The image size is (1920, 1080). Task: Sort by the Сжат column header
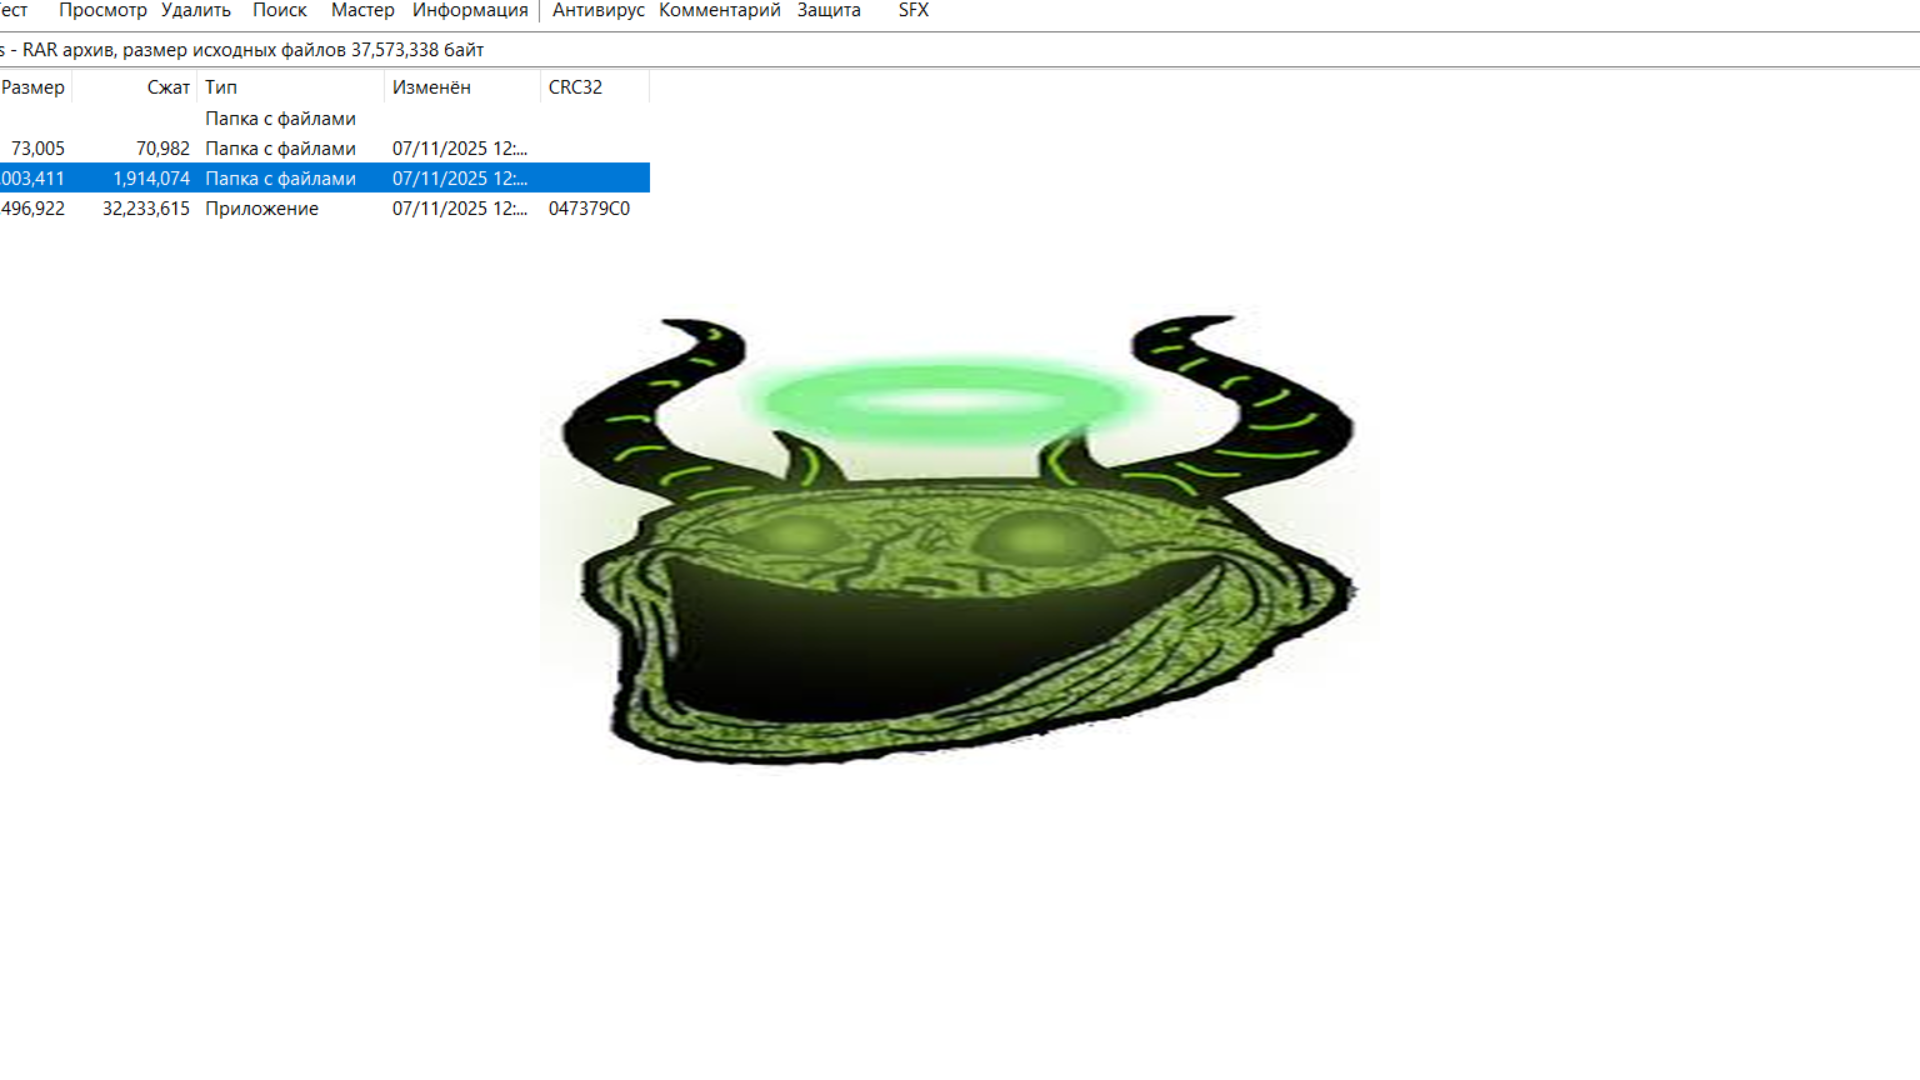point(167,87)
